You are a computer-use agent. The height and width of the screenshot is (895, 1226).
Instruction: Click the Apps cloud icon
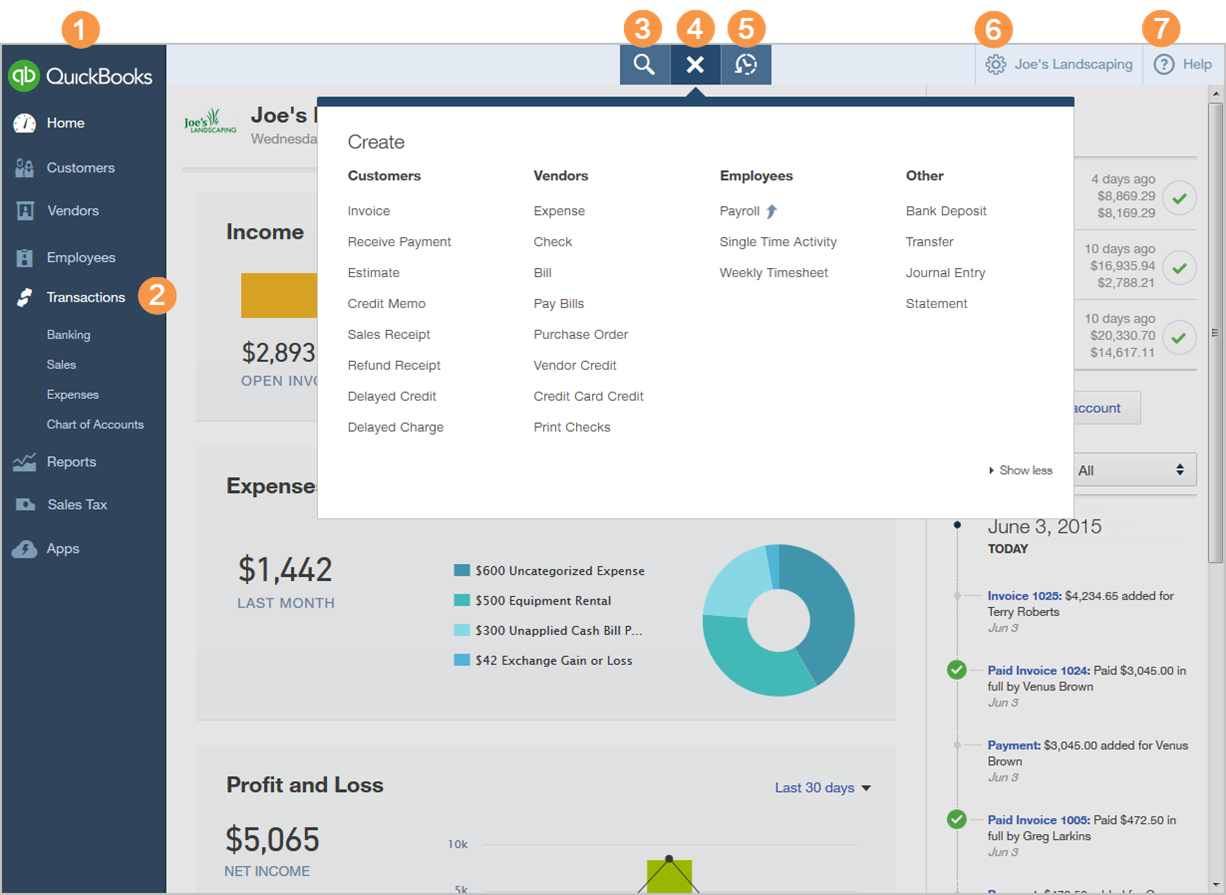[x=24, y=549]
